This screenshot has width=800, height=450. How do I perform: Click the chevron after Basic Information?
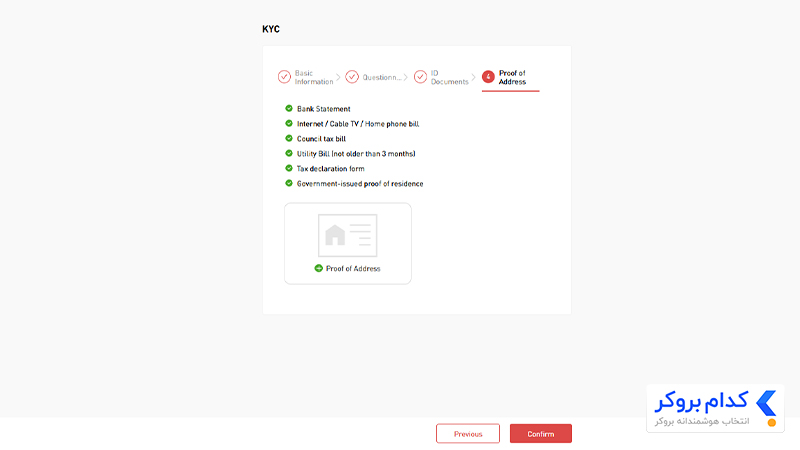338,78
